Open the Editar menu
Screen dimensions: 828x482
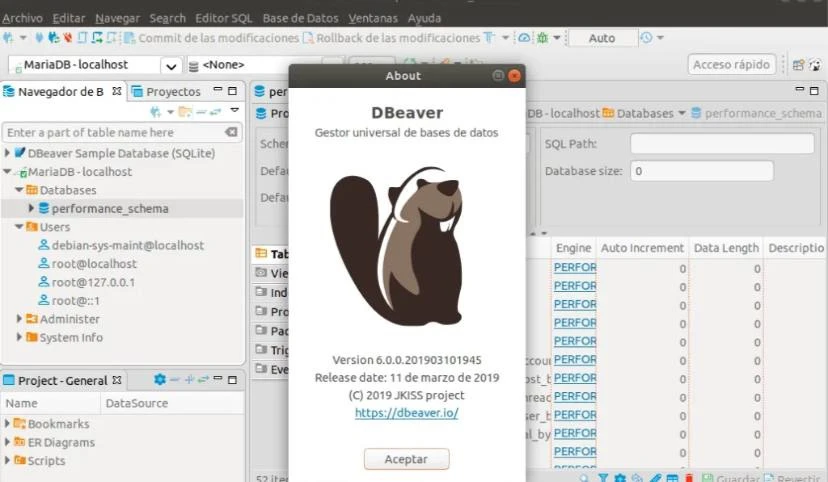69,18
